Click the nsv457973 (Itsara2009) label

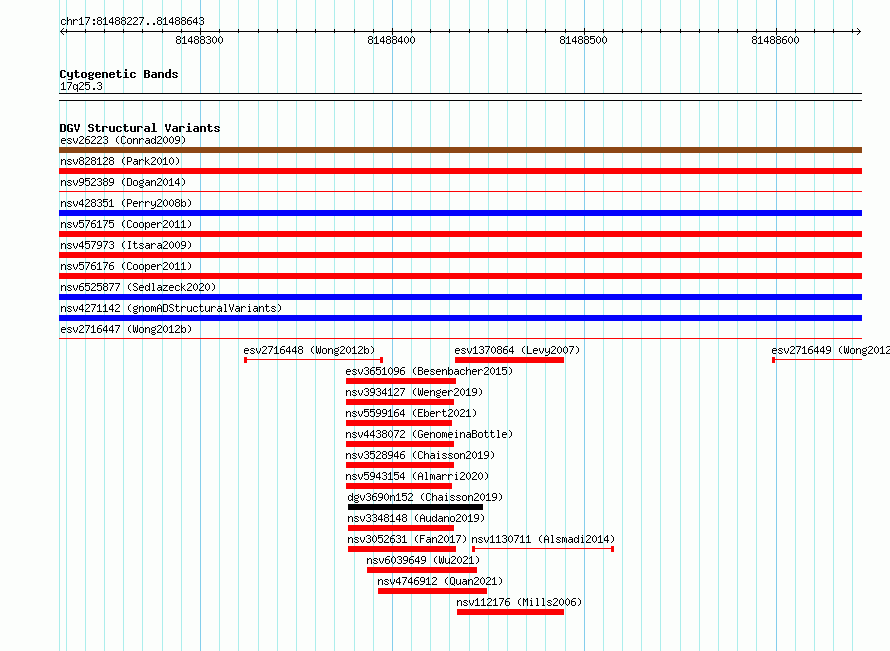[126, 245]
